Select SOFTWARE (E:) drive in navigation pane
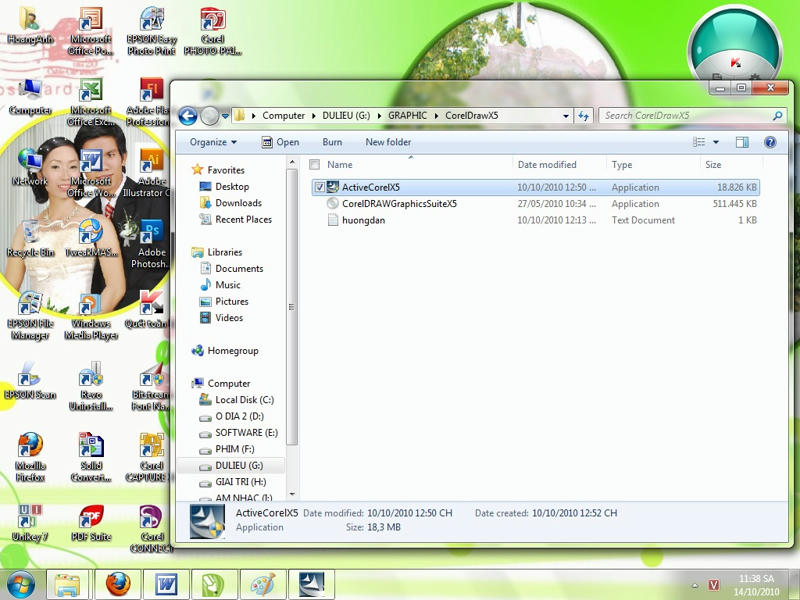This screenshot has height=600, width=800. coord(246,433)
